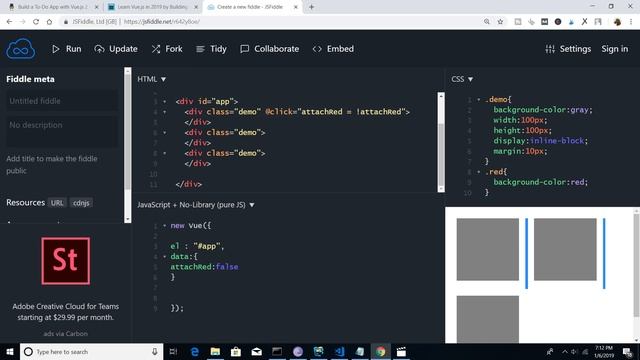Click the second gray demo box in result

[x=565, y=249]
